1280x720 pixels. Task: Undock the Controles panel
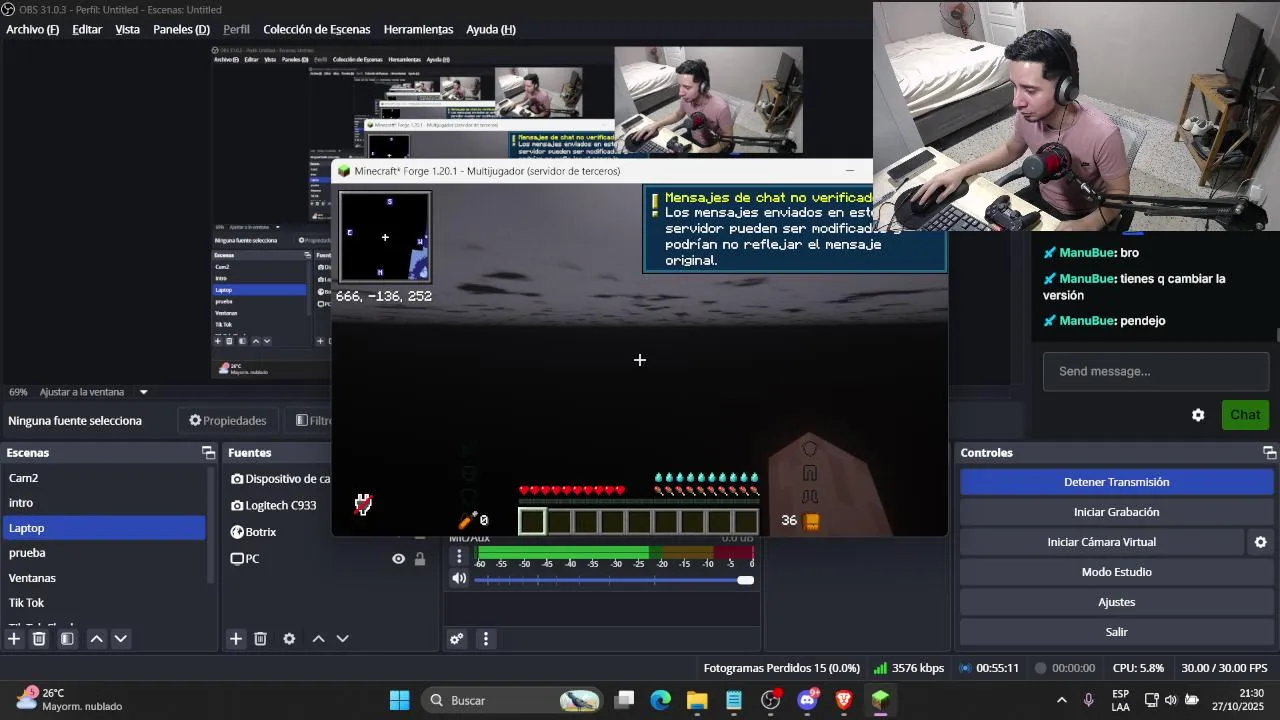point(1269,453)
